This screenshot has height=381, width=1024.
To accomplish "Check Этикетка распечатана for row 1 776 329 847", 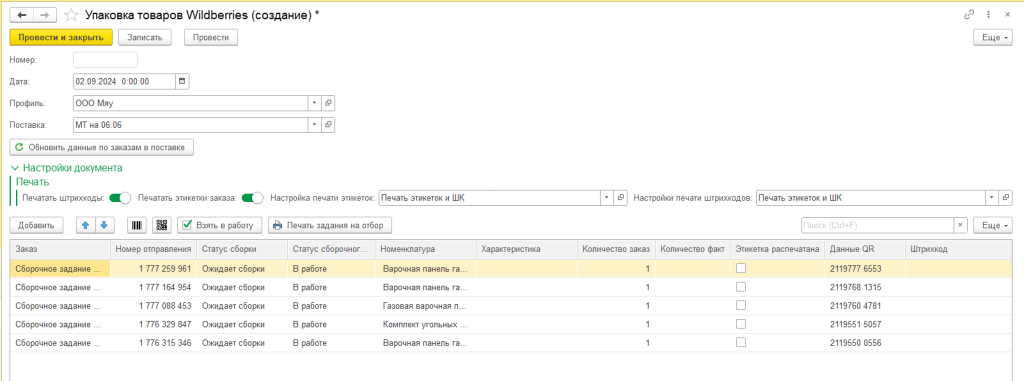I will [741, 323].
